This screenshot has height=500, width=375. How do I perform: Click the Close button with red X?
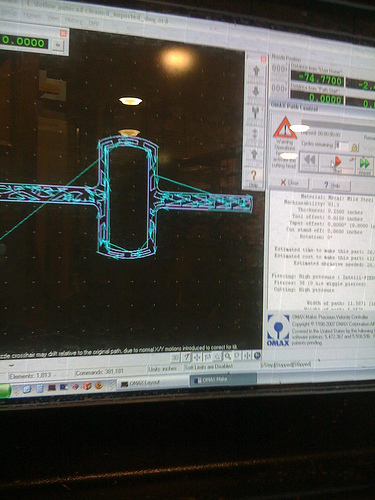tap(289, 183)
